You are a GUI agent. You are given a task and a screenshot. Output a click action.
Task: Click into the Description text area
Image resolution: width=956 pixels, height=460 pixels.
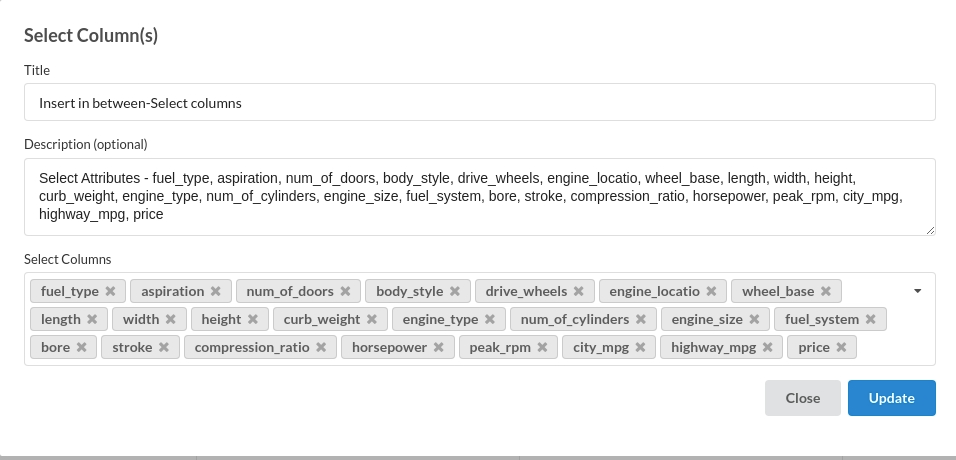click(x=479, y=196)
